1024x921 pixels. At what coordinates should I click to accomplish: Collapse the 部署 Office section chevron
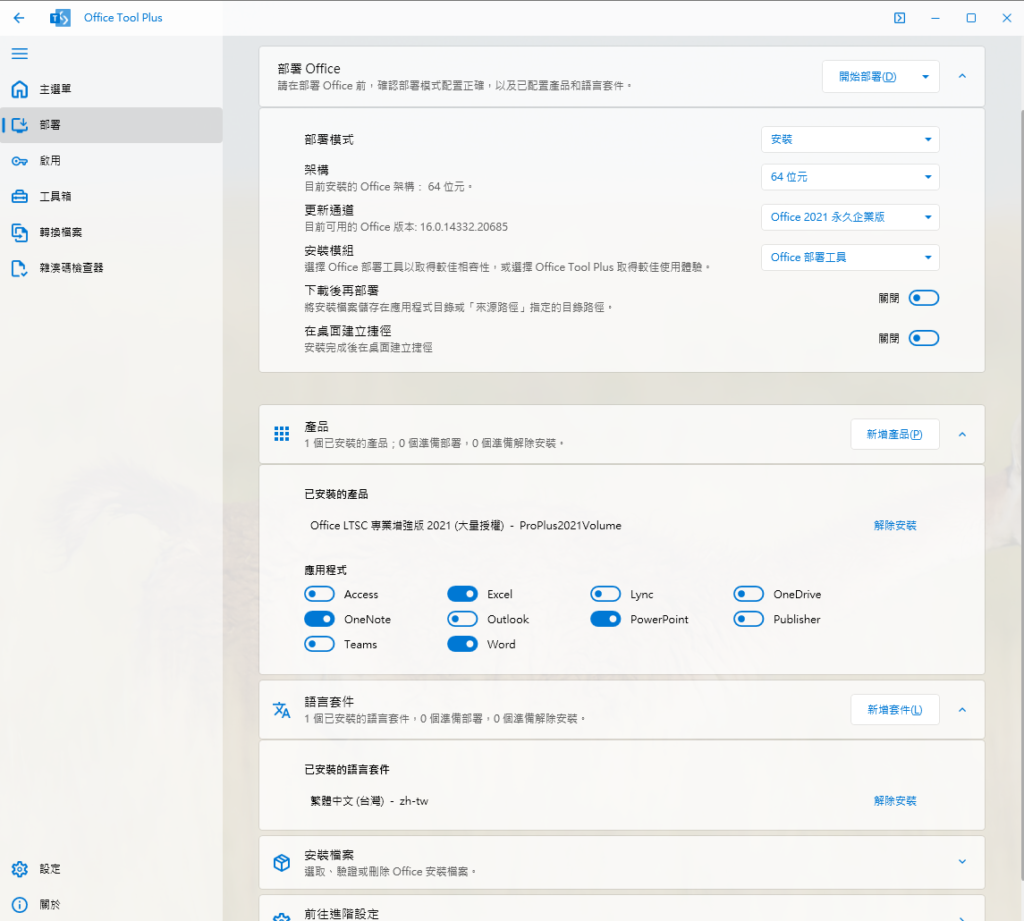coord(962,76)
